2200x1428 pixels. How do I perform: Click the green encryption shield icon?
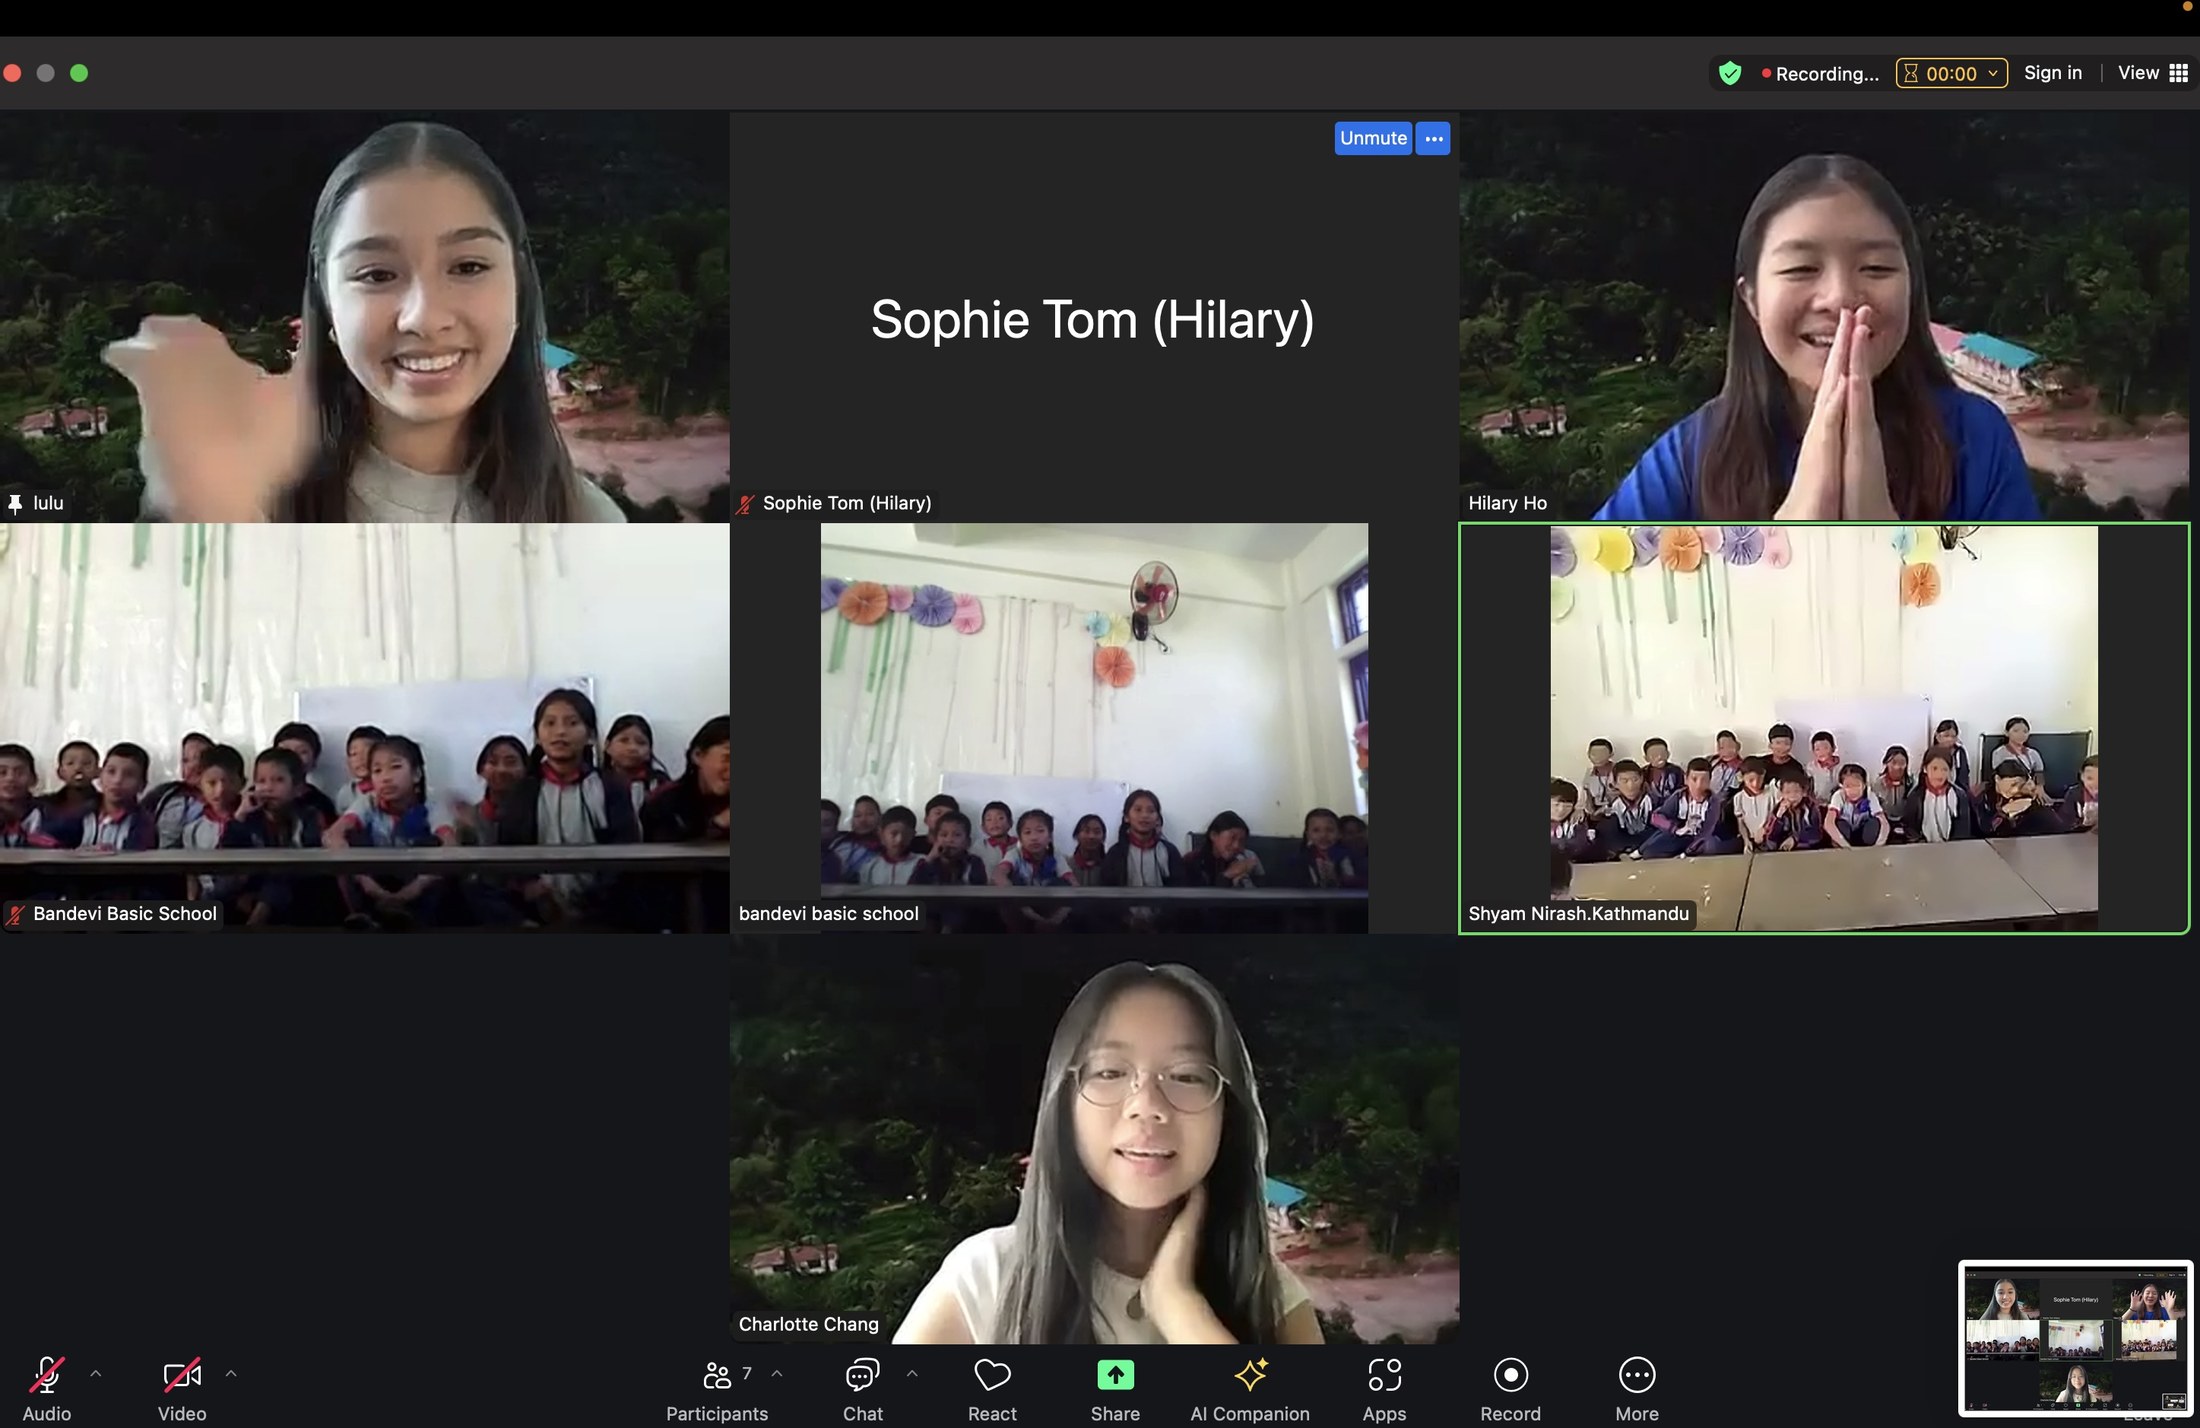(x=1730, y=73)
